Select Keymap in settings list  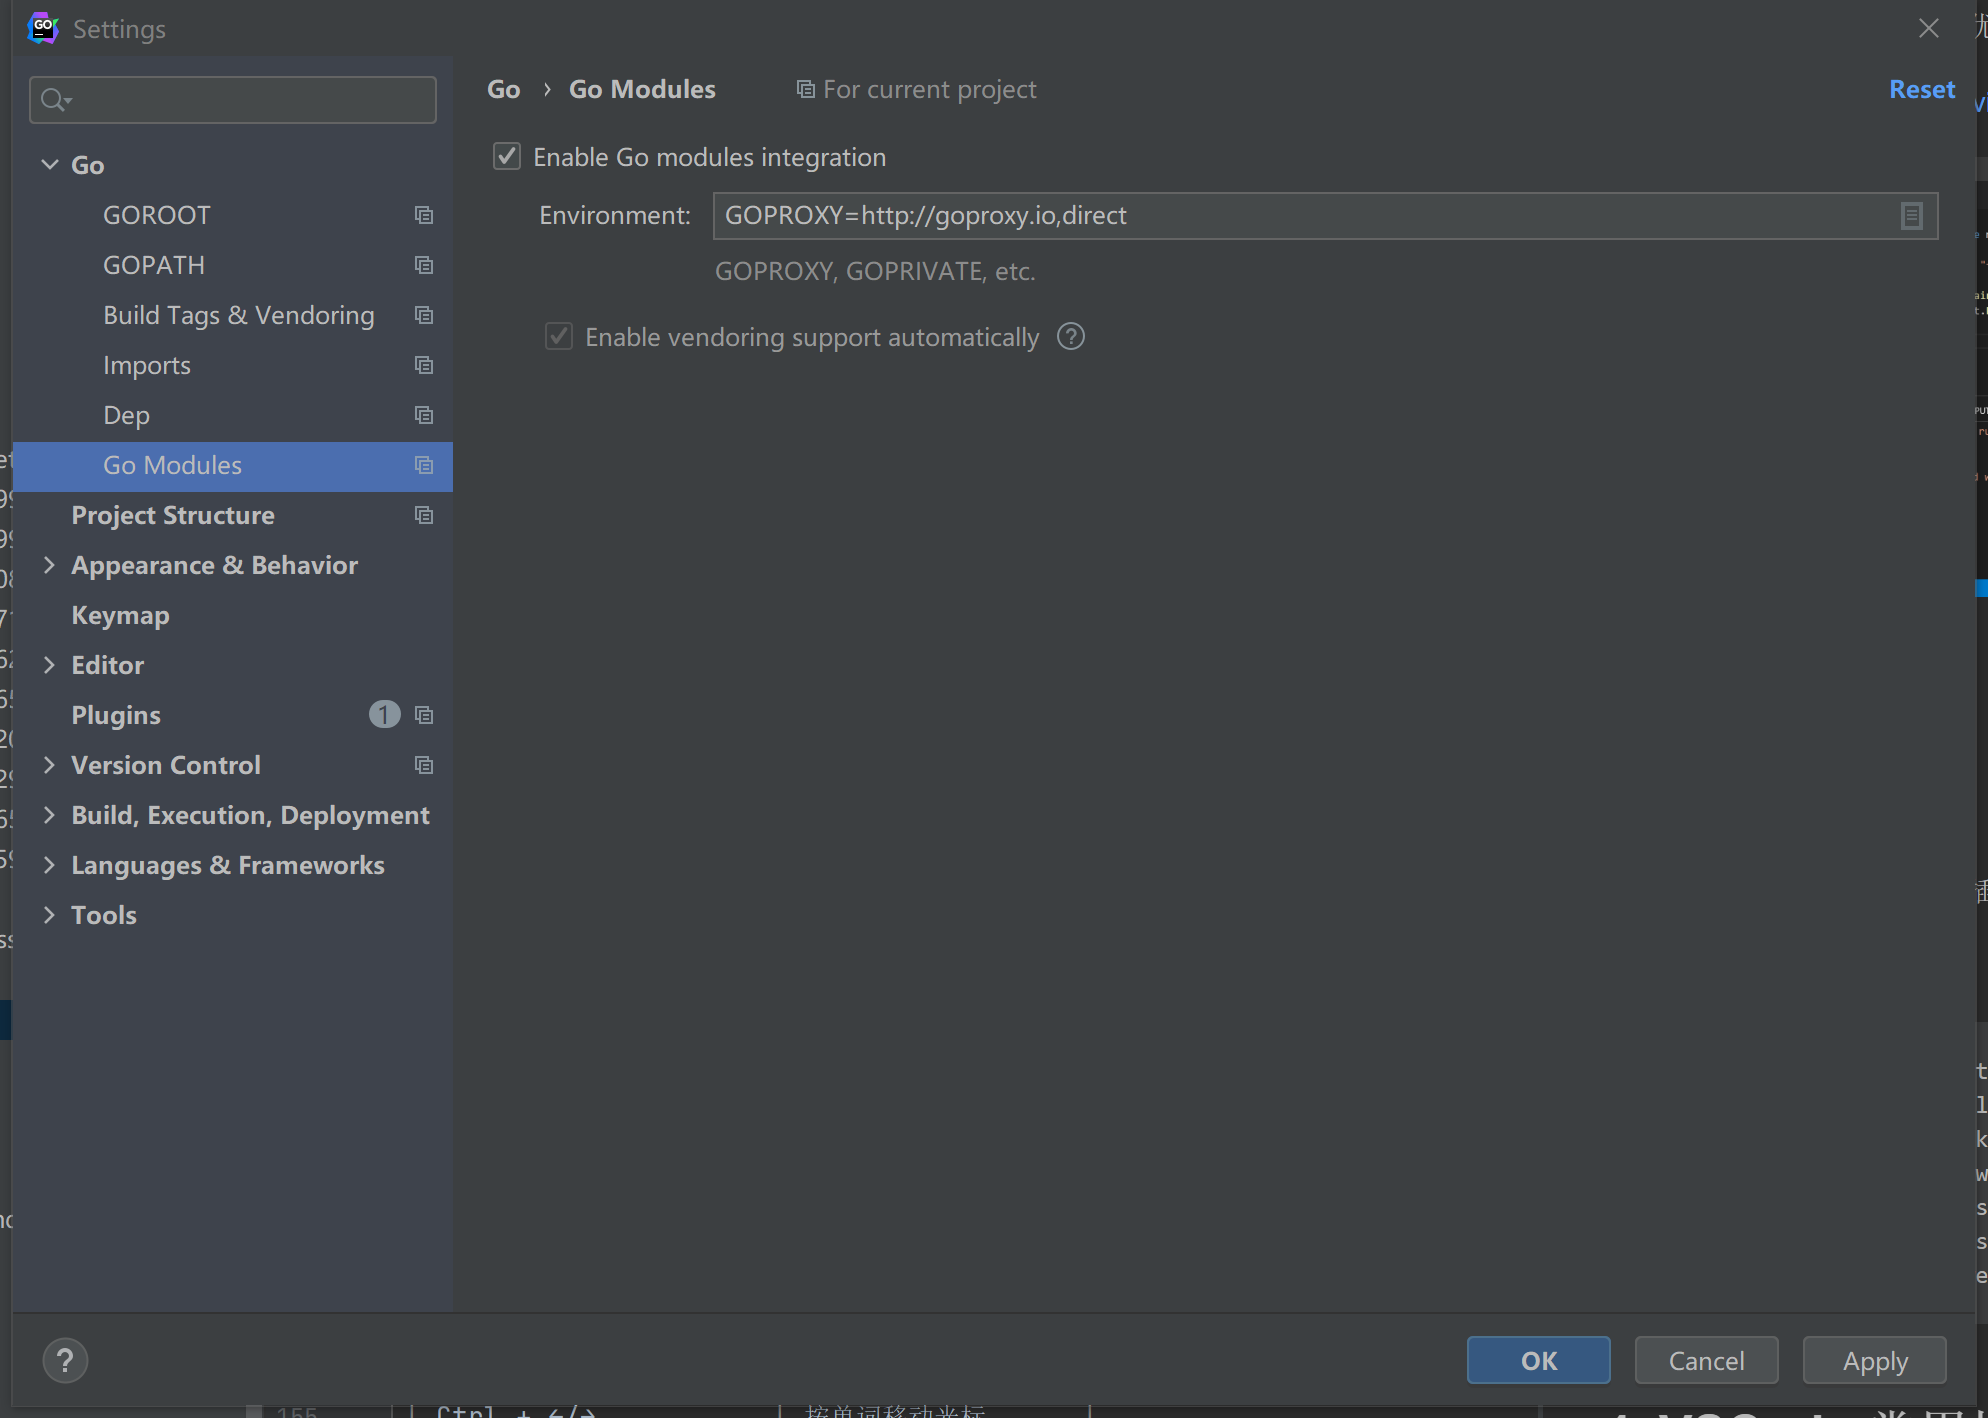(x=120, y=615)
